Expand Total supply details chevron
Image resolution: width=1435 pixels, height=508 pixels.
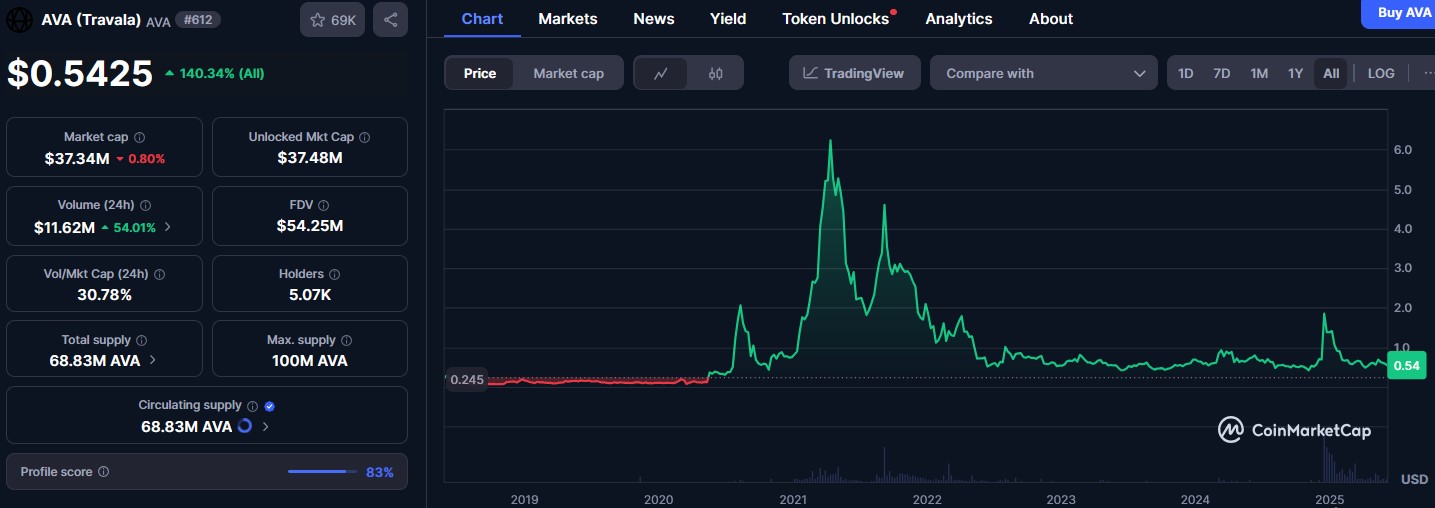point(152,360)
